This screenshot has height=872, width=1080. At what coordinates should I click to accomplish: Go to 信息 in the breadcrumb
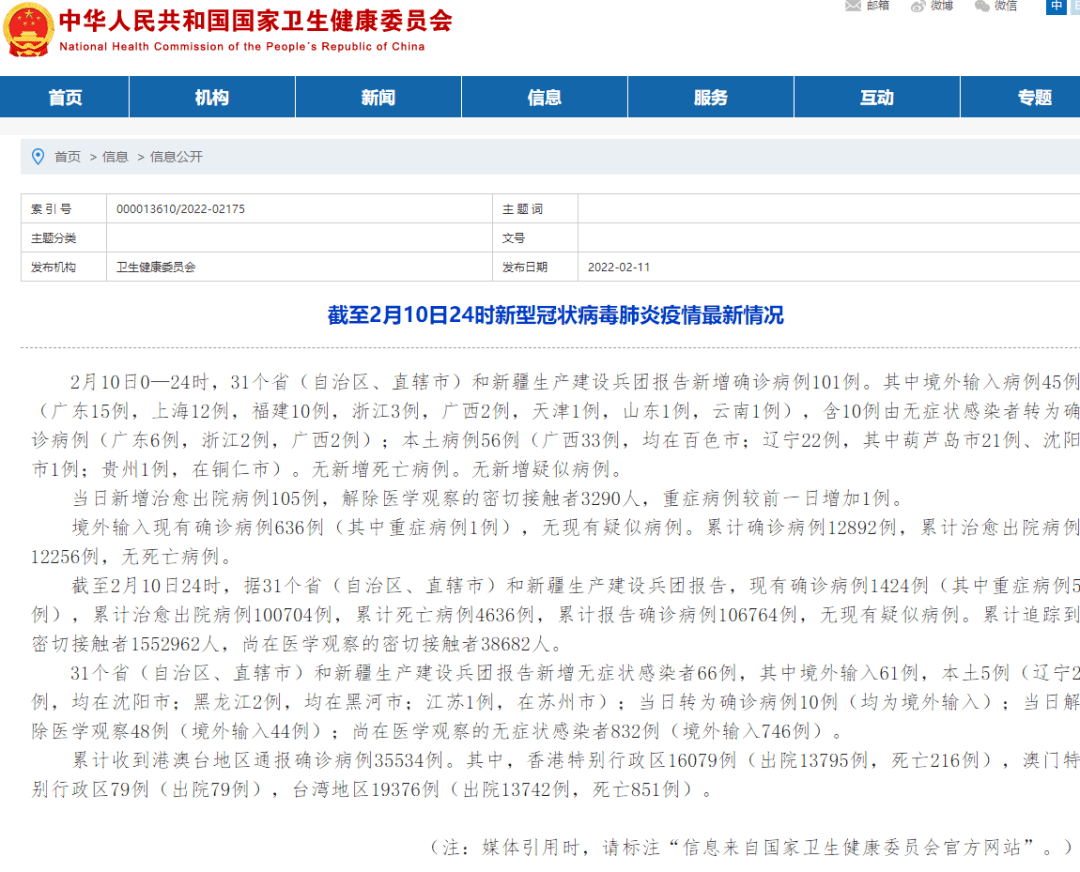coord(115,157)
